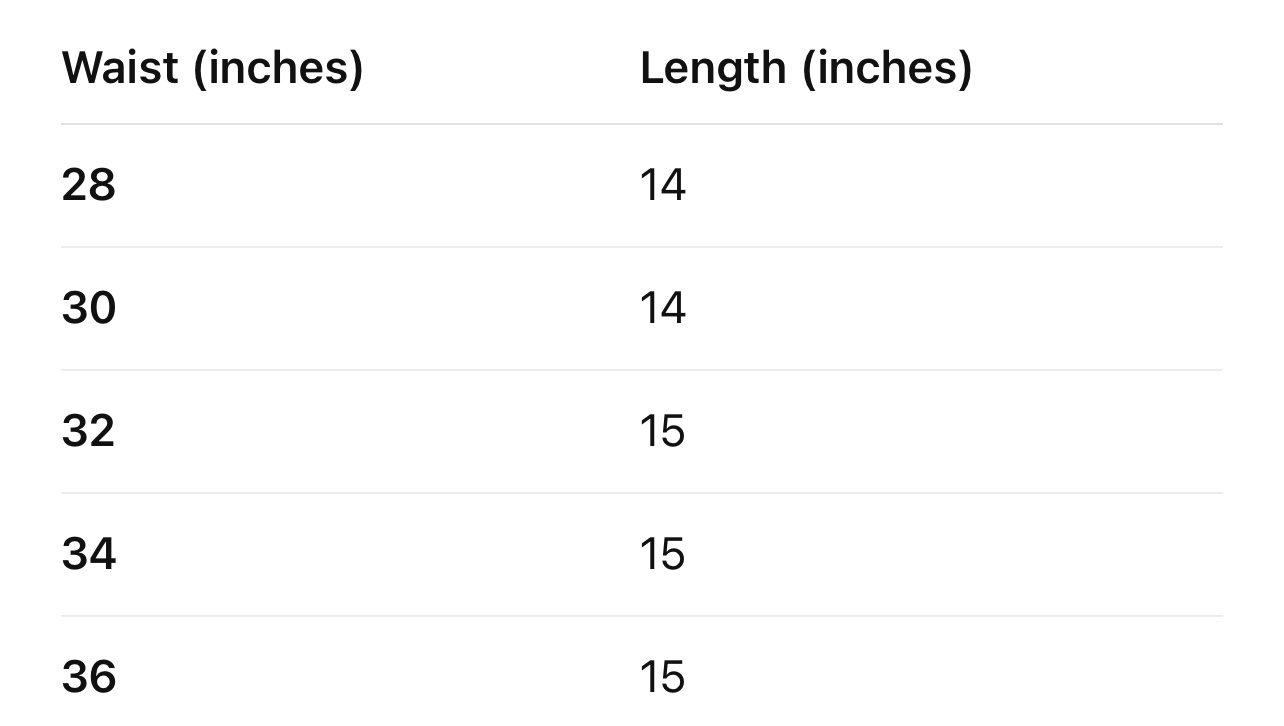Select length 15 in the waist 34 row
Screen dimensions: 1284x726
[x=663, y=554]
